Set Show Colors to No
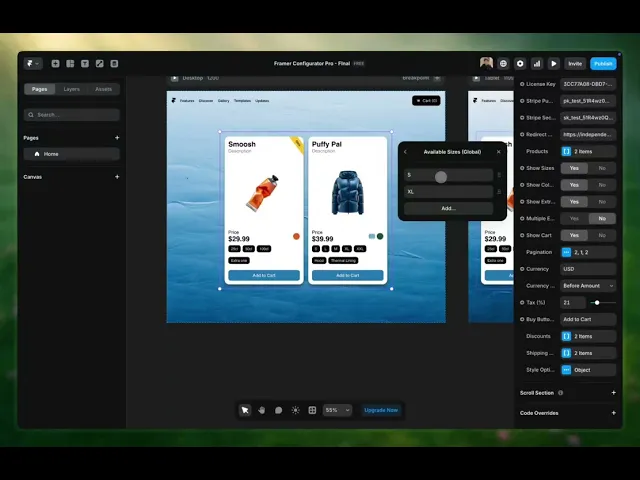The image size is (640, 480). click(x=602, y=185)
